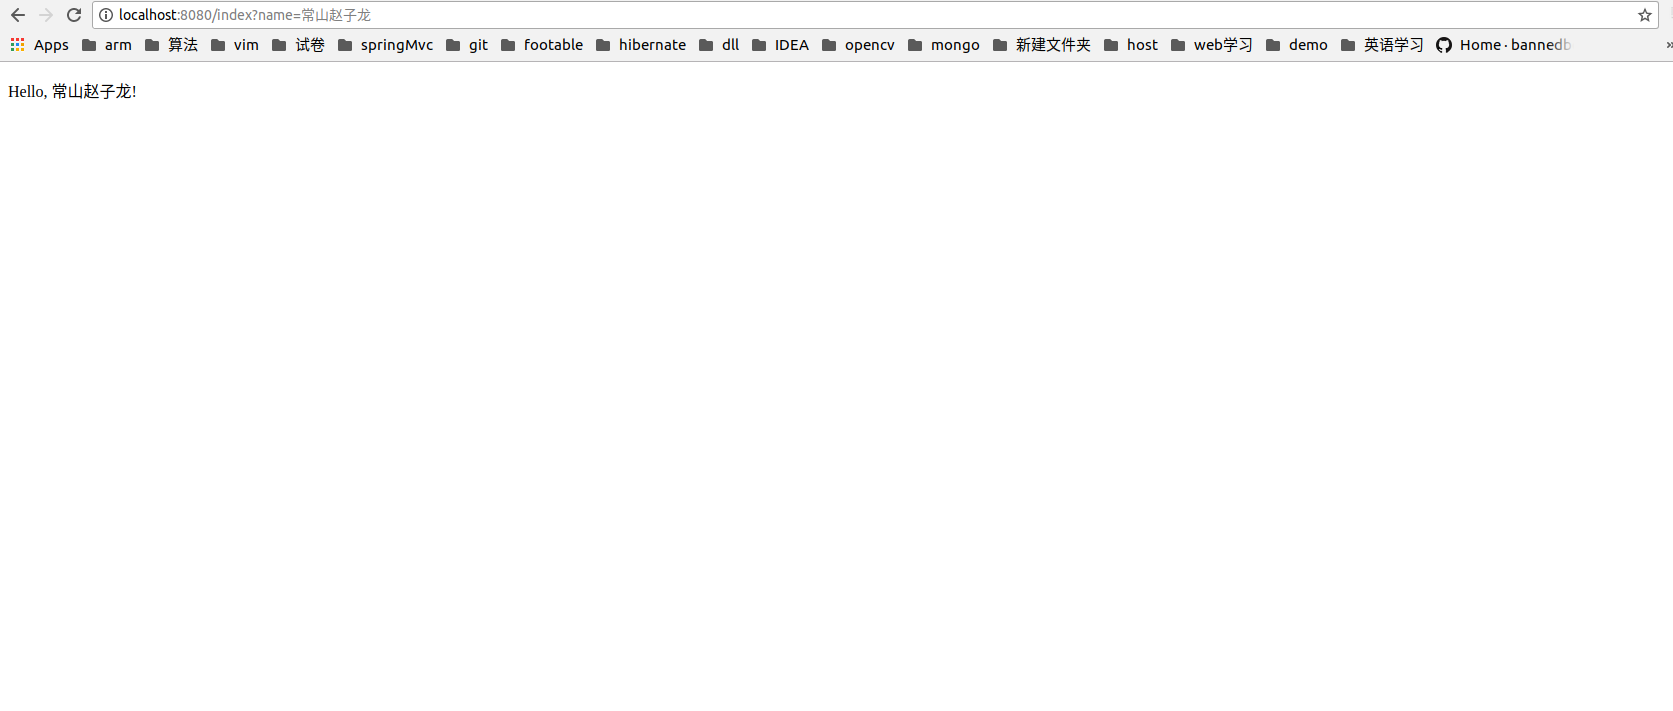Open the footable bookmark folder
The image size is (1673, 711).
point(542,45)
